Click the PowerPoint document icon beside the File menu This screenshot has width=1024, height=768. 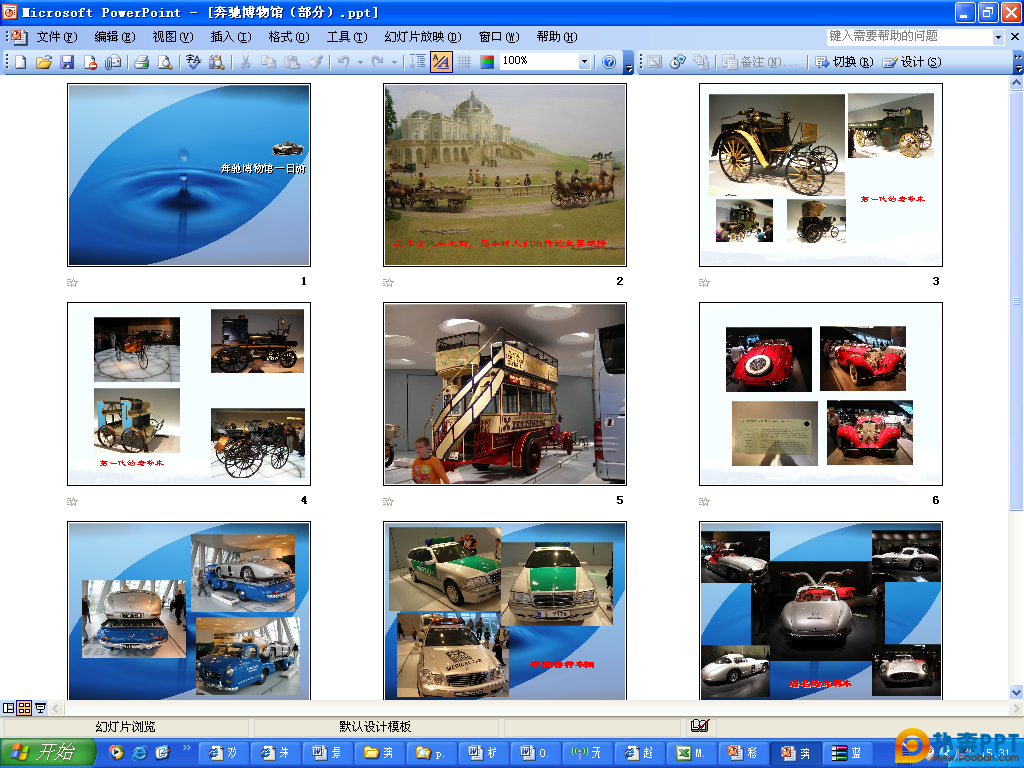19,37
